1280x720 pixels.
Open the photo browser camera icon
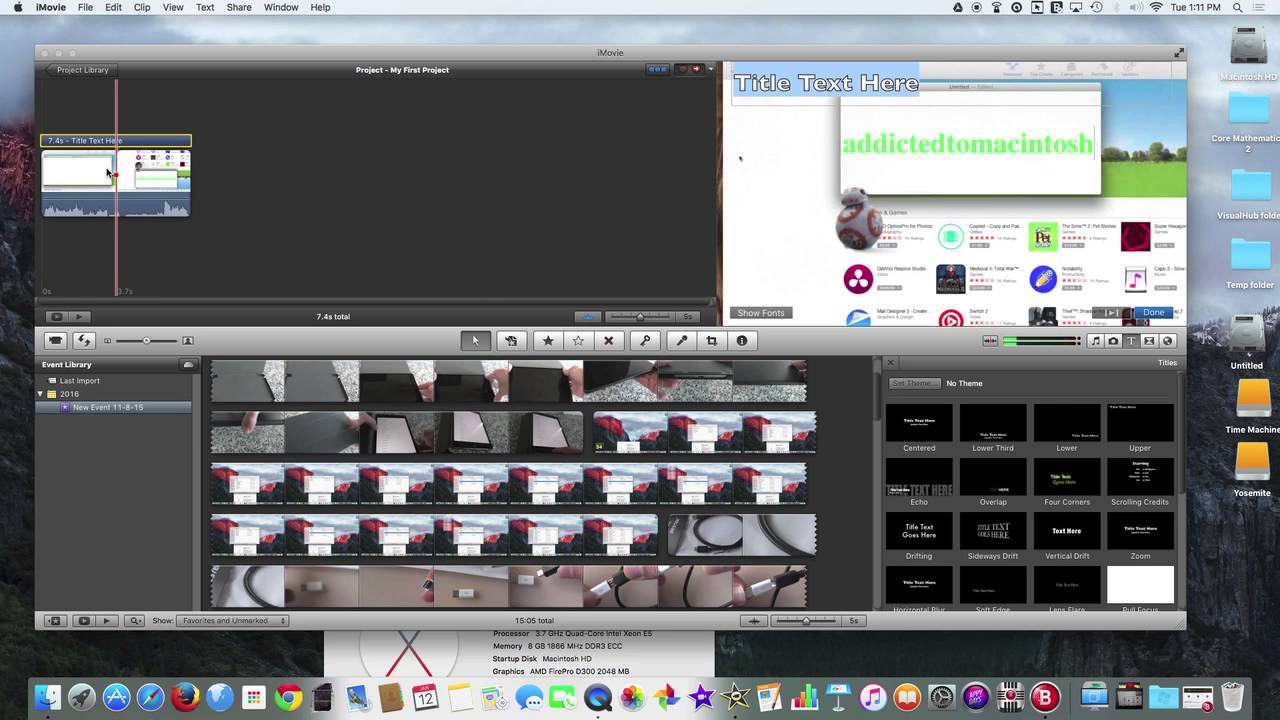coord(1113,341)
